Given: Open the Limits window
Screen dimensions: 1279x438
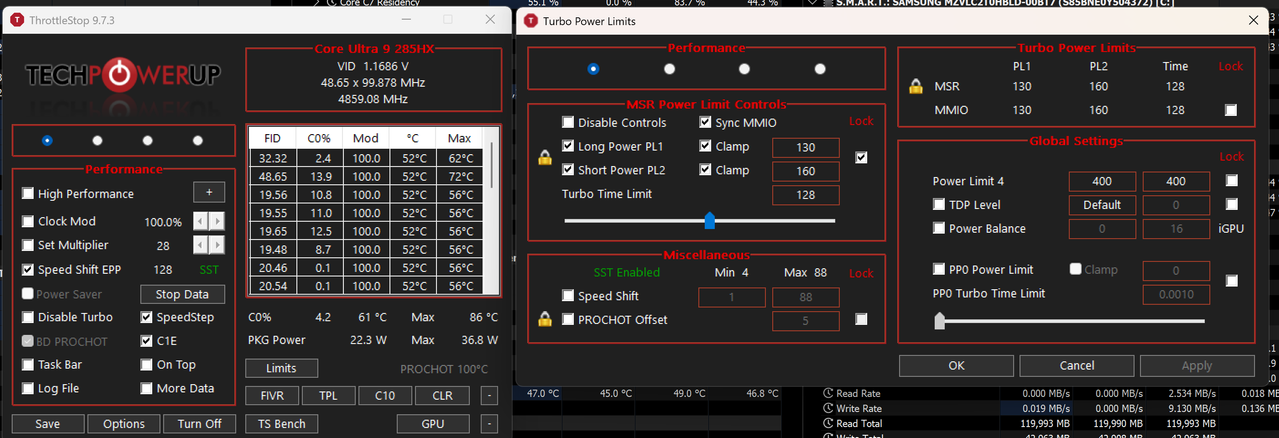Looking at the screenshot, I should (281, 369).
